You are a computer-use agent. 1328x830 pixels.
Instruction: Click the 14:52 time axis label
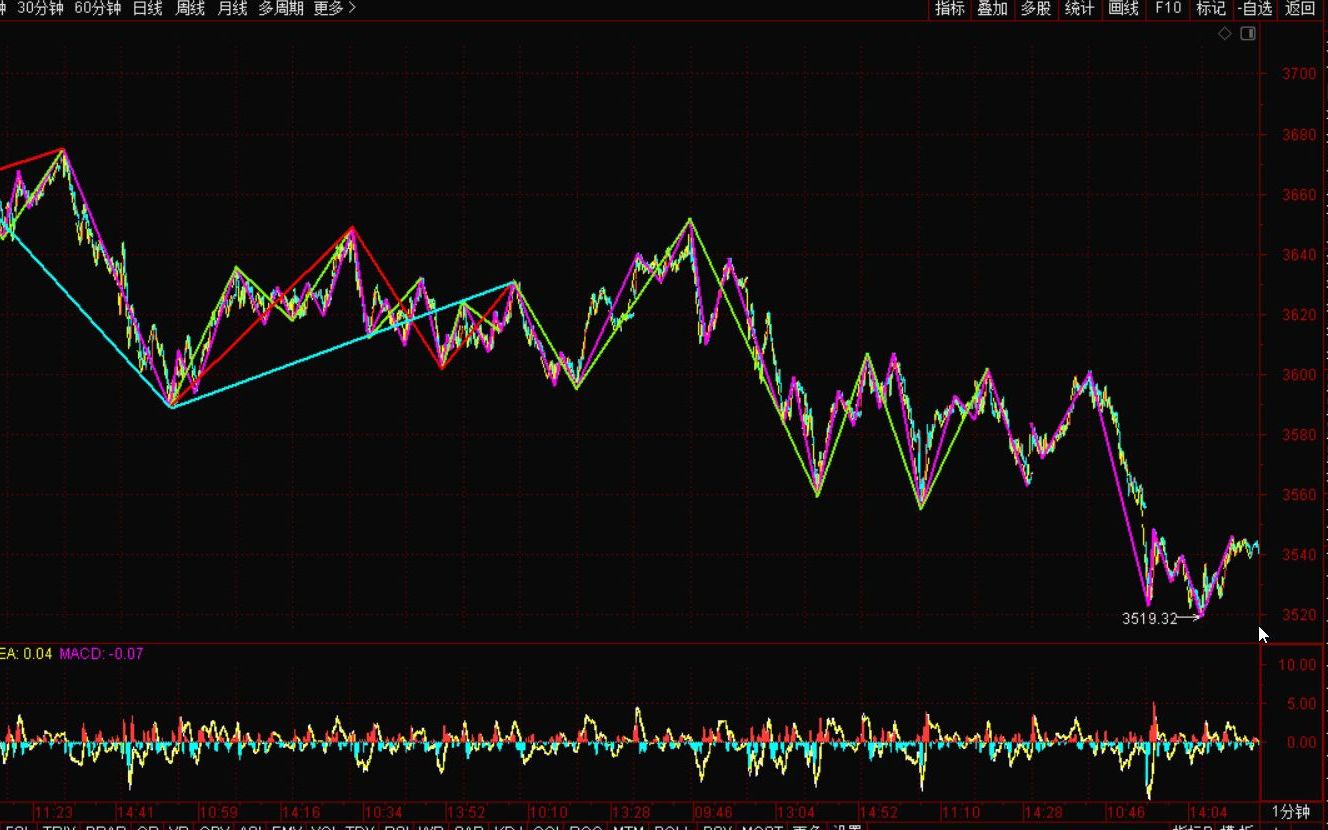click(x=878, y=812)
